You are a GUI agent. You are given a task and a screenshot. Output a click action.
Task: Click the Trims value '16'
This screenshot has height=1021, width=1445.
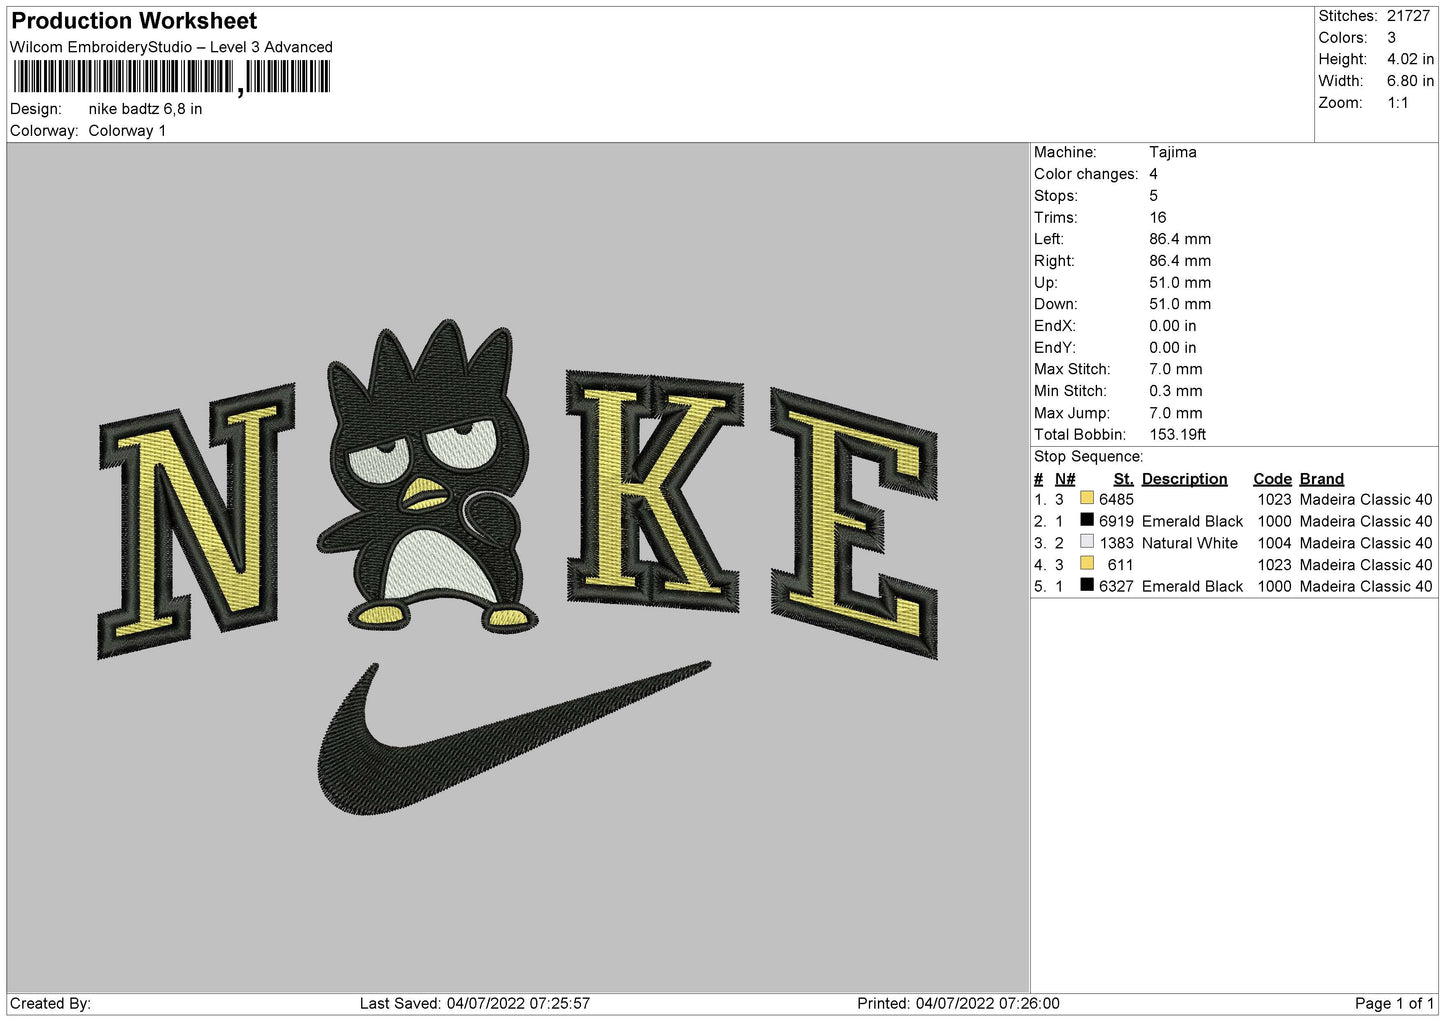point(1157,217)
